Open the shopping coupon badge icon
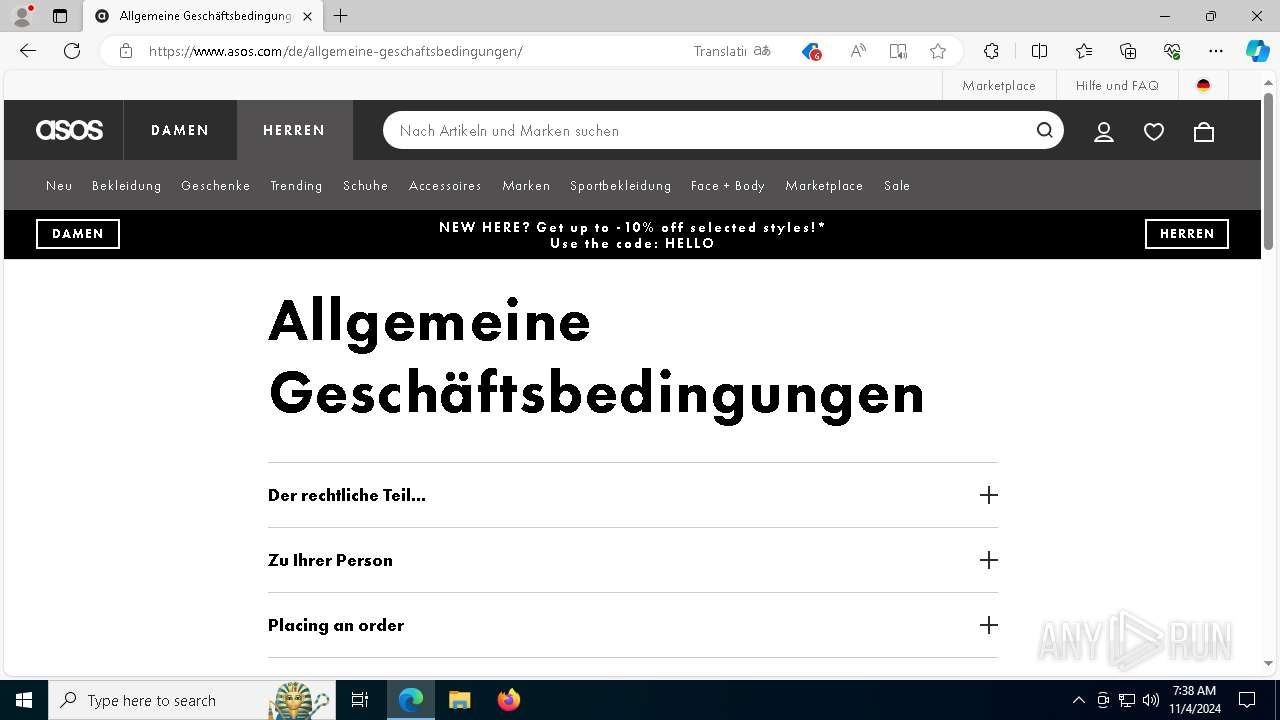Viewport: 1280px width, 720px height. 811,51
